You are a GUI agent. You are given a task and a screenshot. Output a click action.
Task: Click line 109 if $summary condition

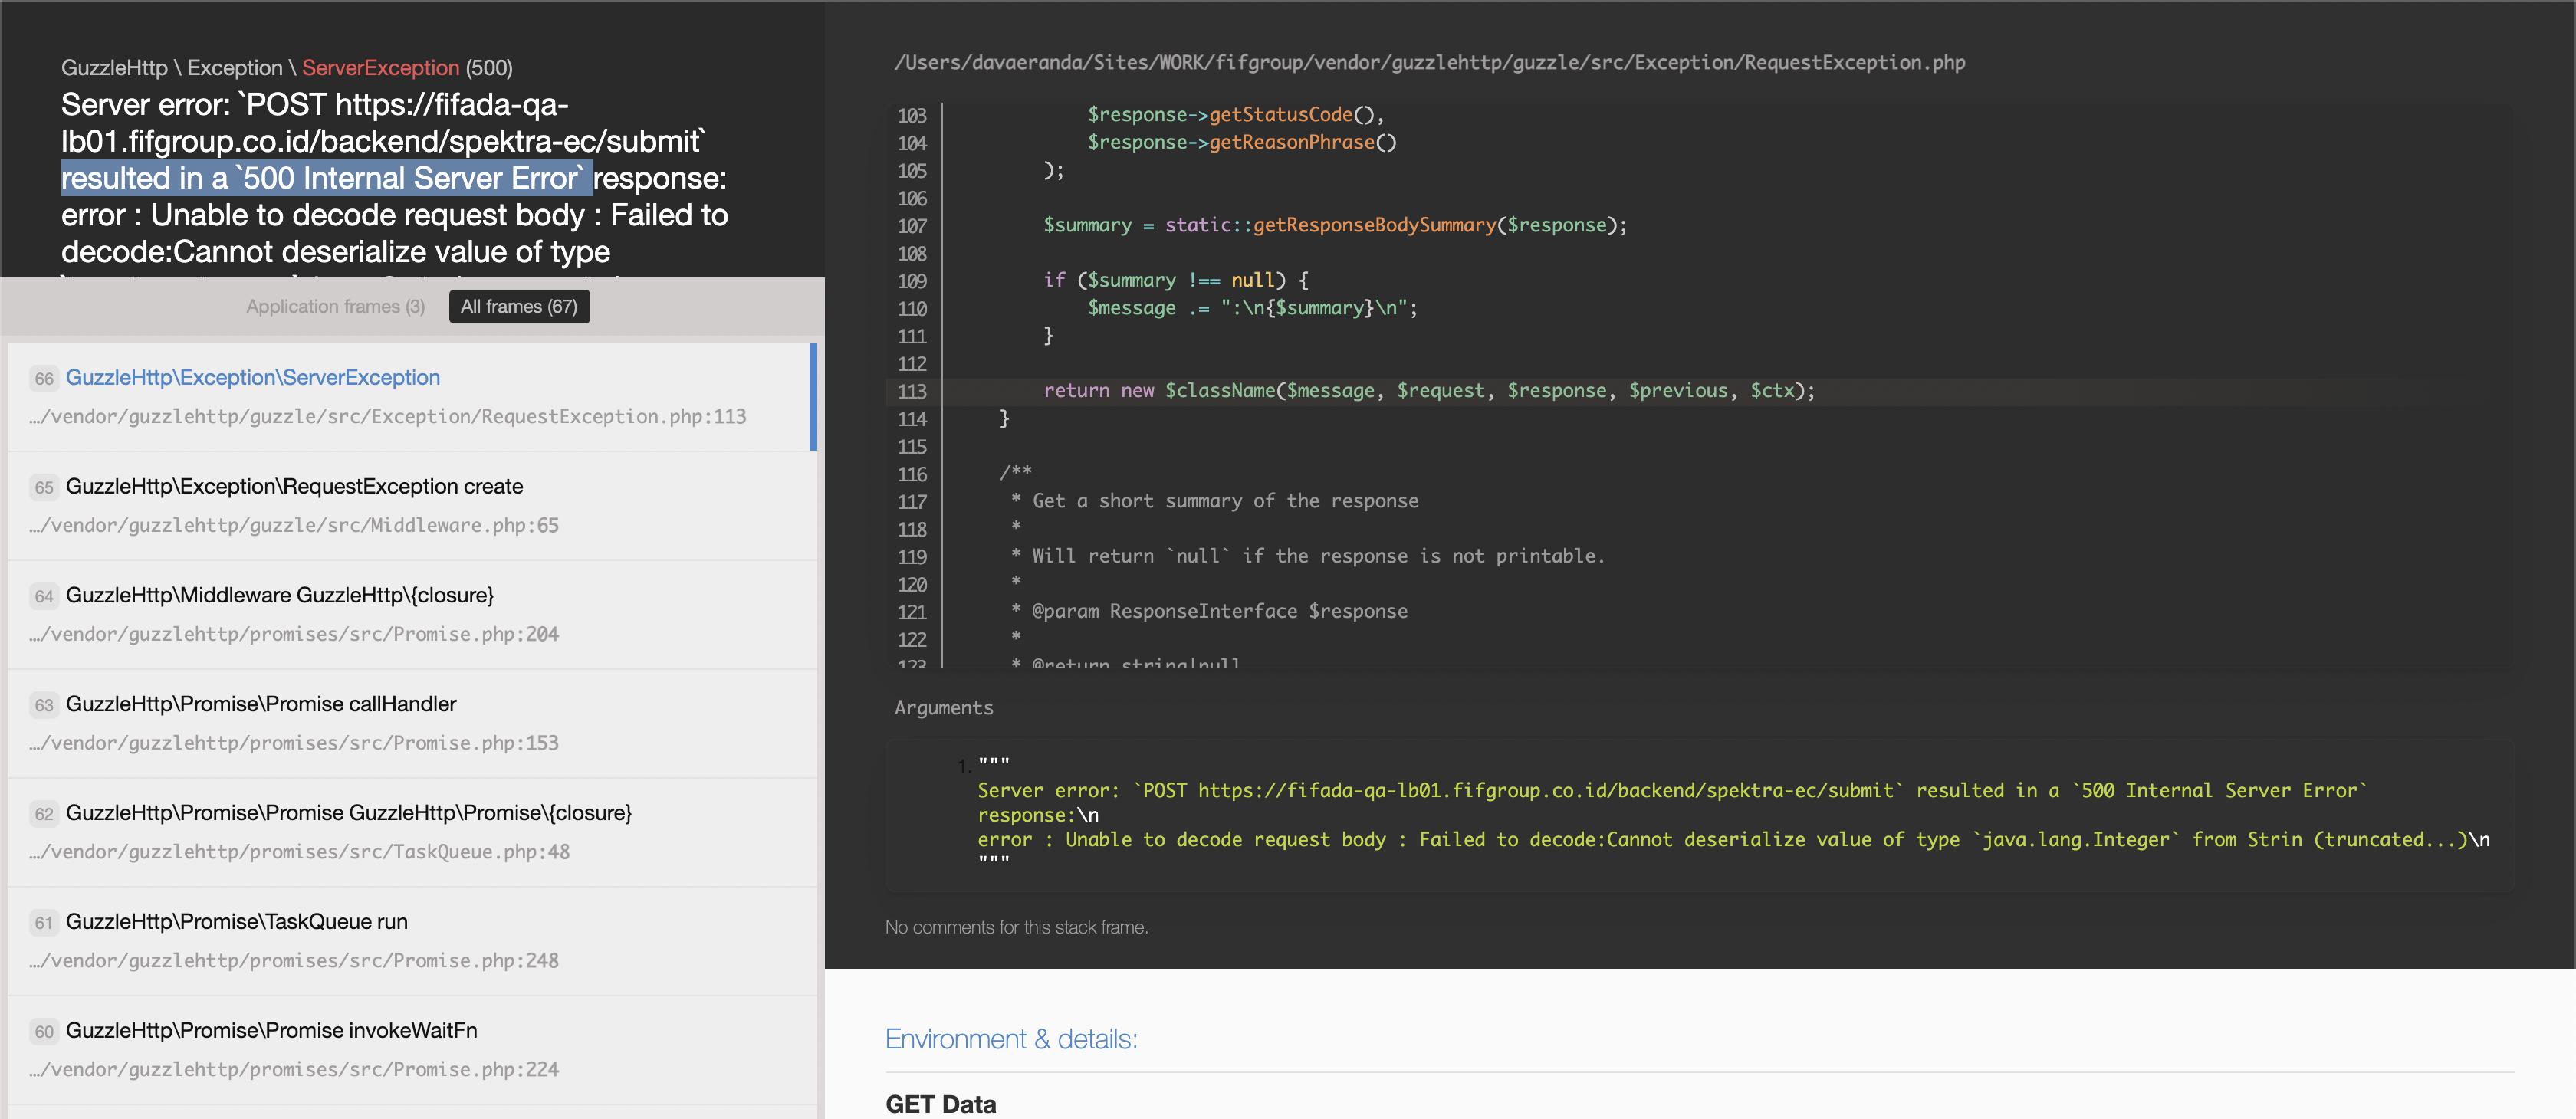pos(1175,280)
